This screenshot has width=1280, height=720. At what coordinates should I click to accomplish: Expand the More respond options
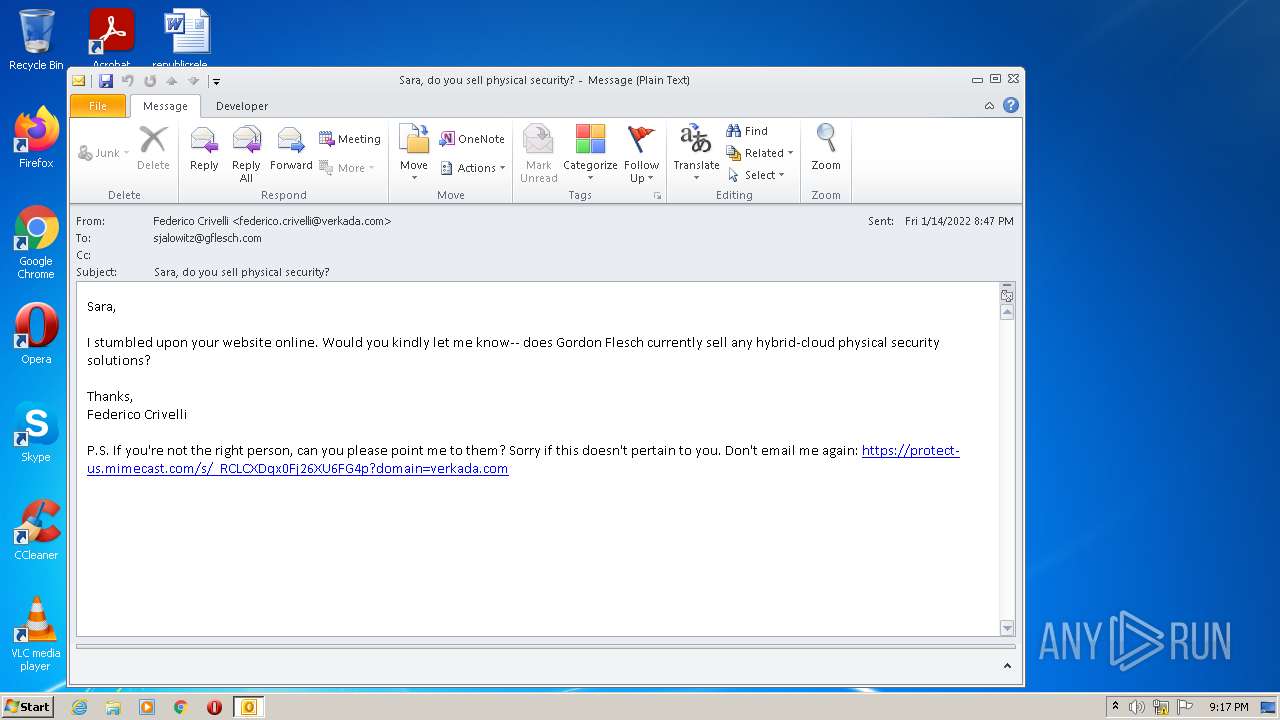pos(347,168)
